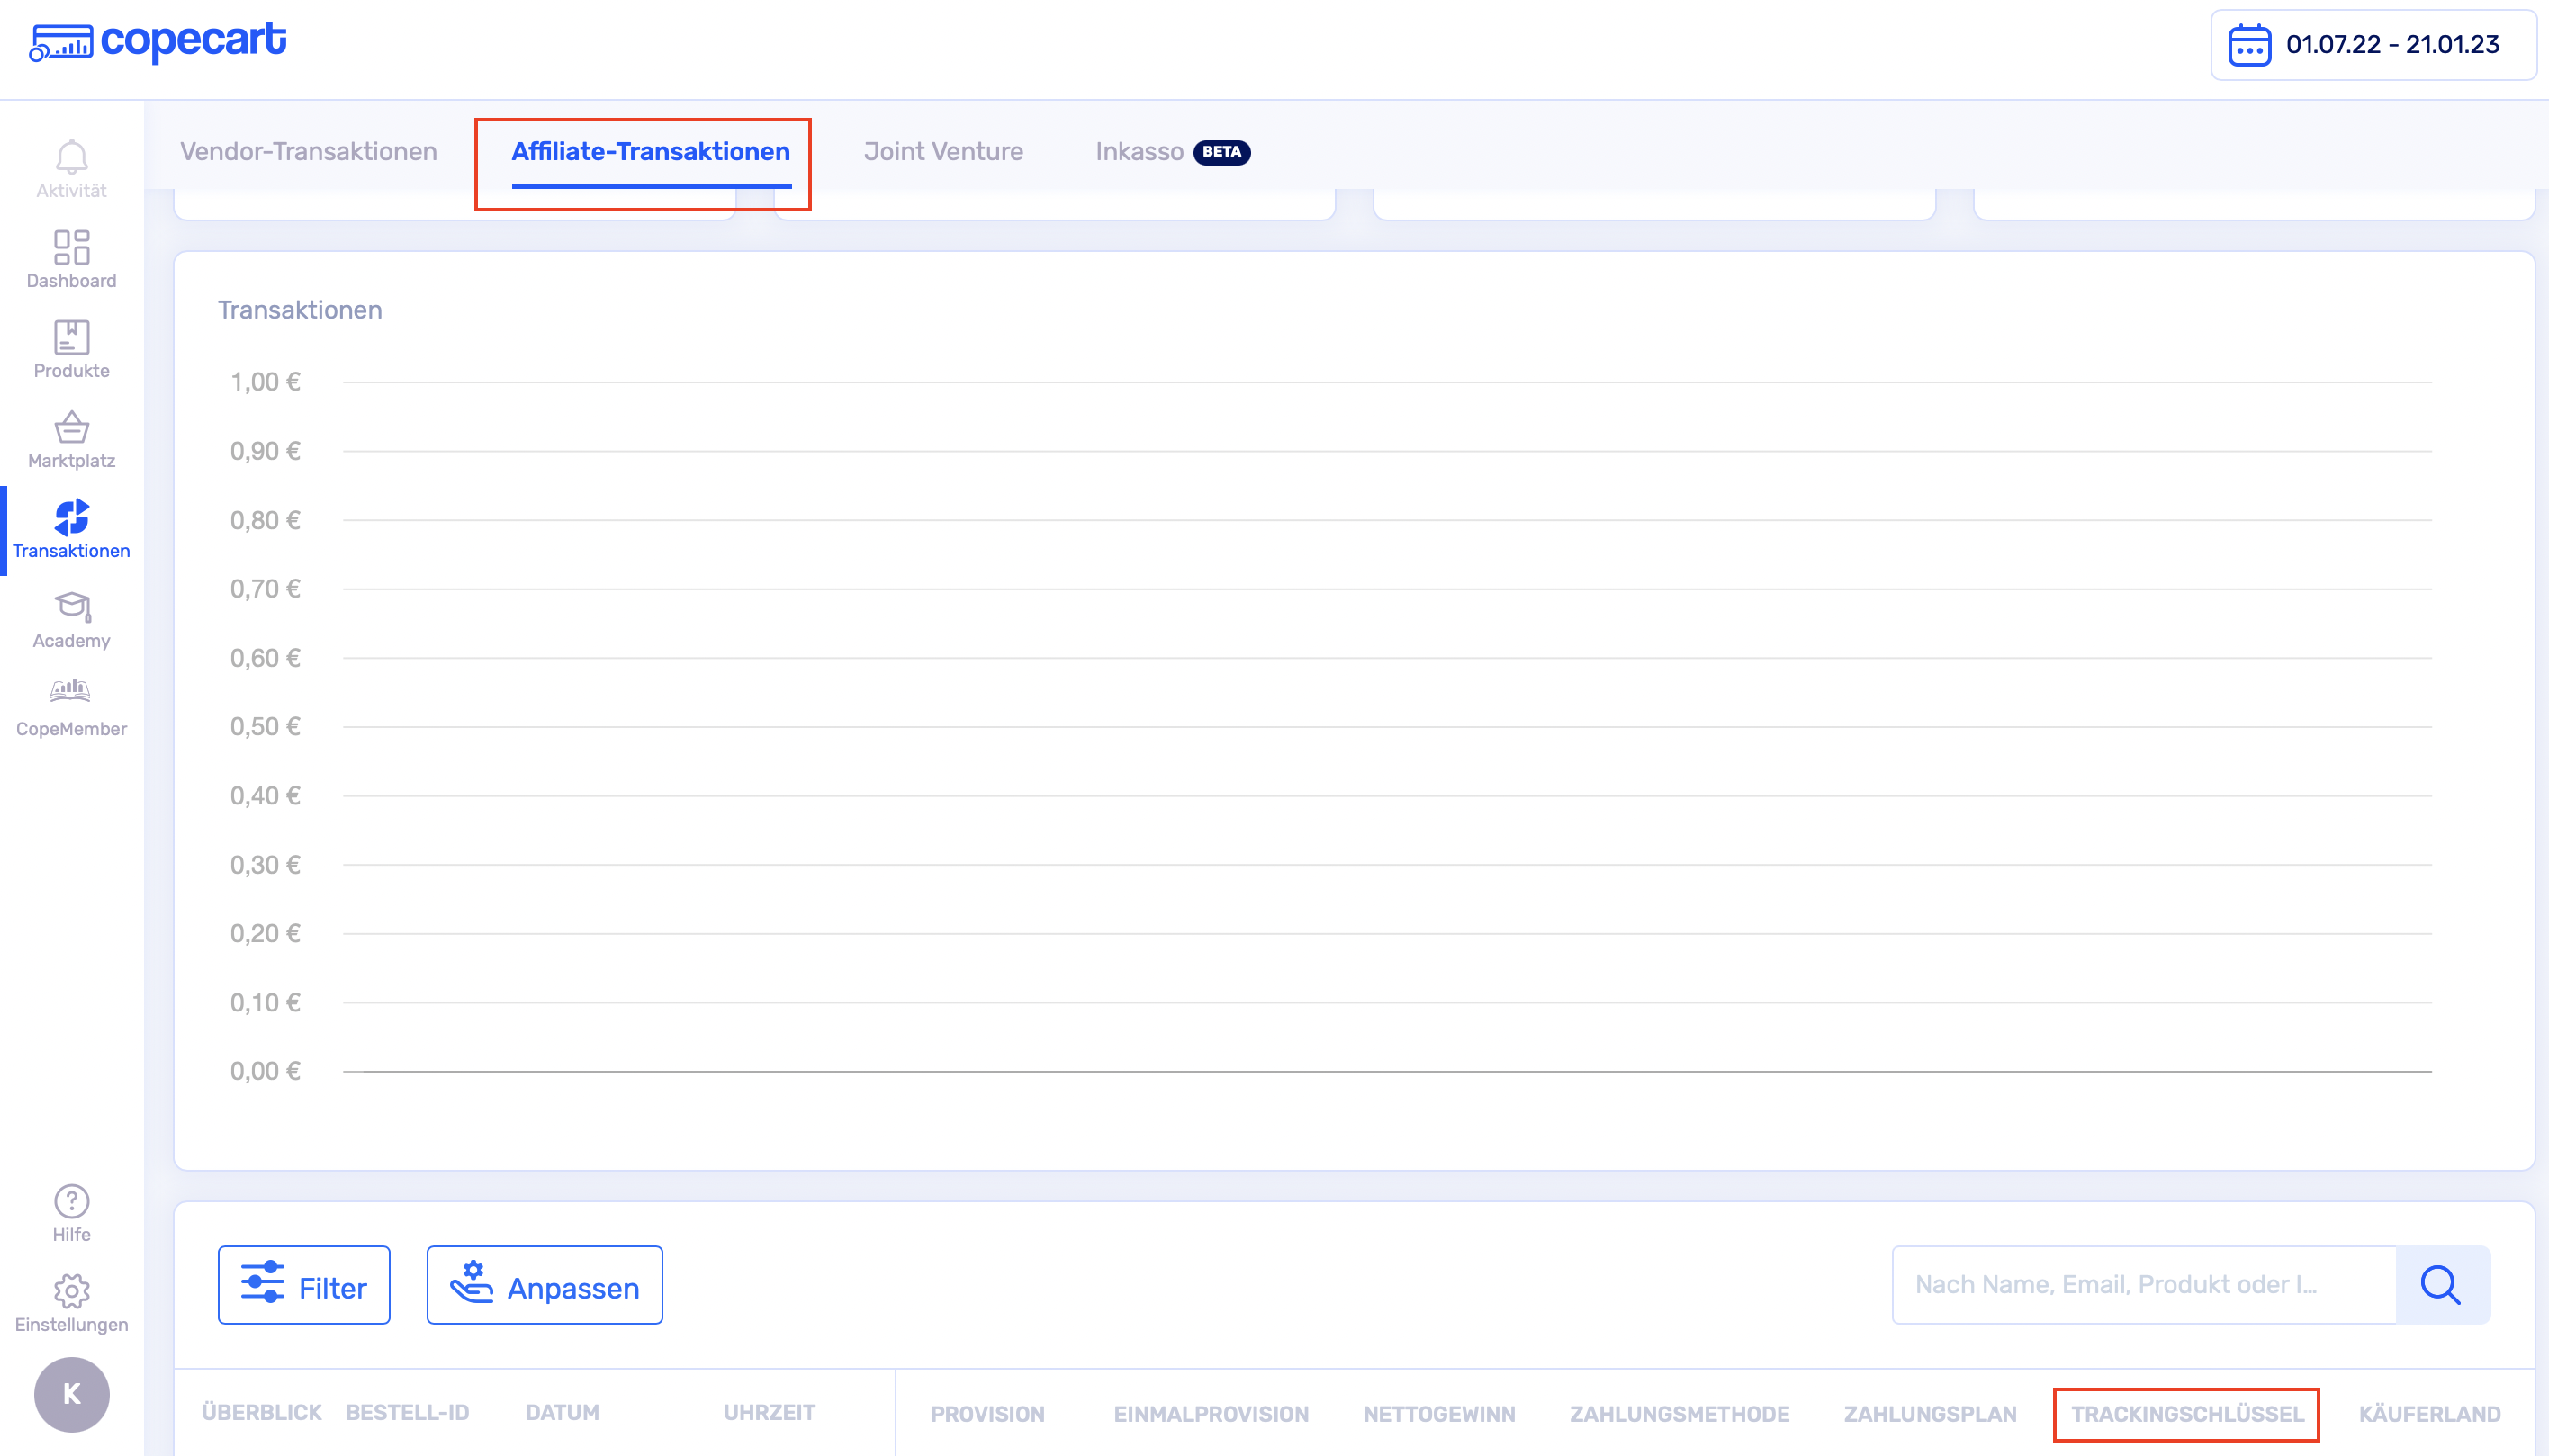The image size is (2549, 1456).
Task: Click the K user avatar
Action: (71, 1393)
